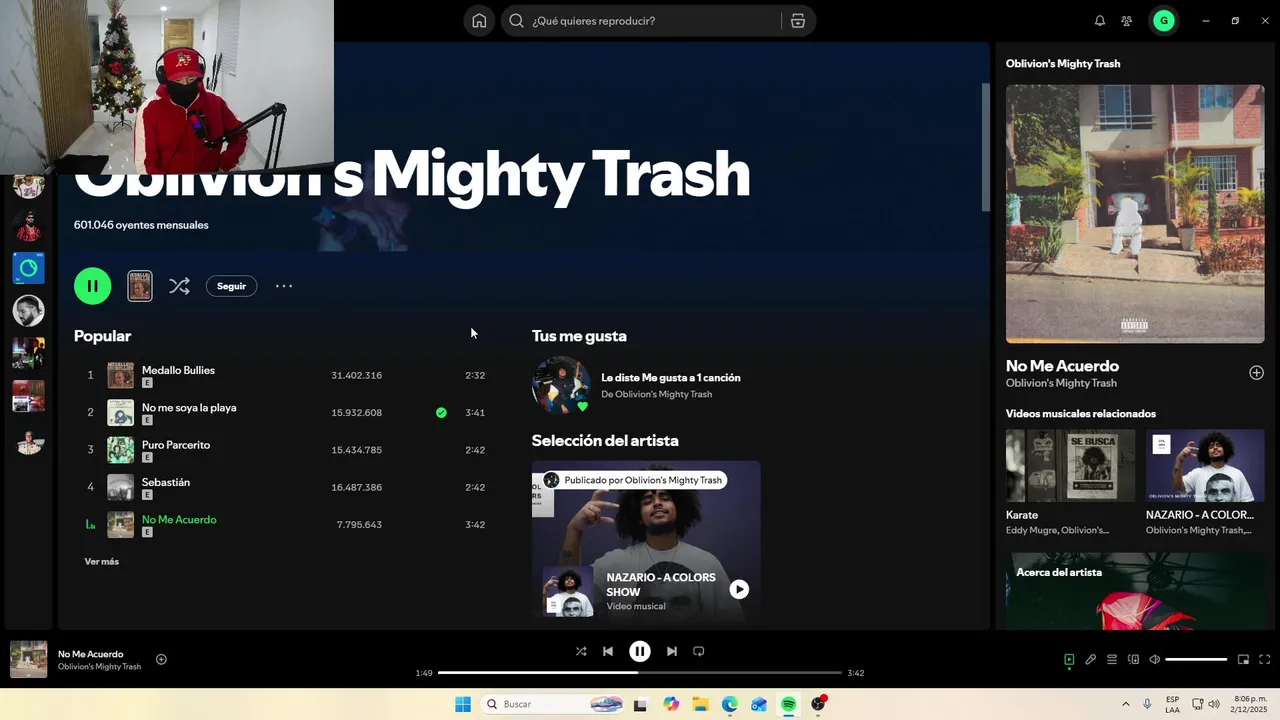Open liked songs 'Le diste Me gusta a 1 canción'

pos(670,378)
